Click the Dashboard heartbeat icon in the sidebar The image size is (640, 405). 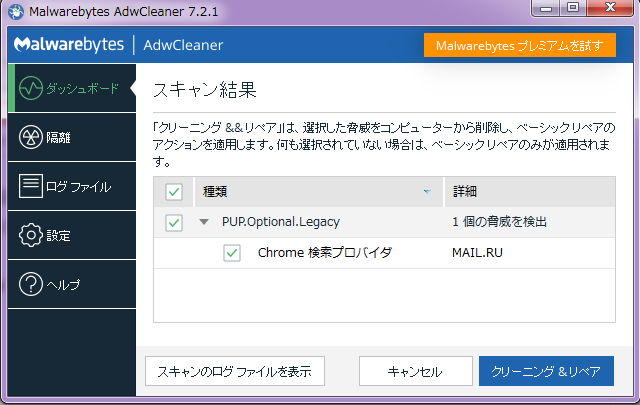click(x=31, y=88)
